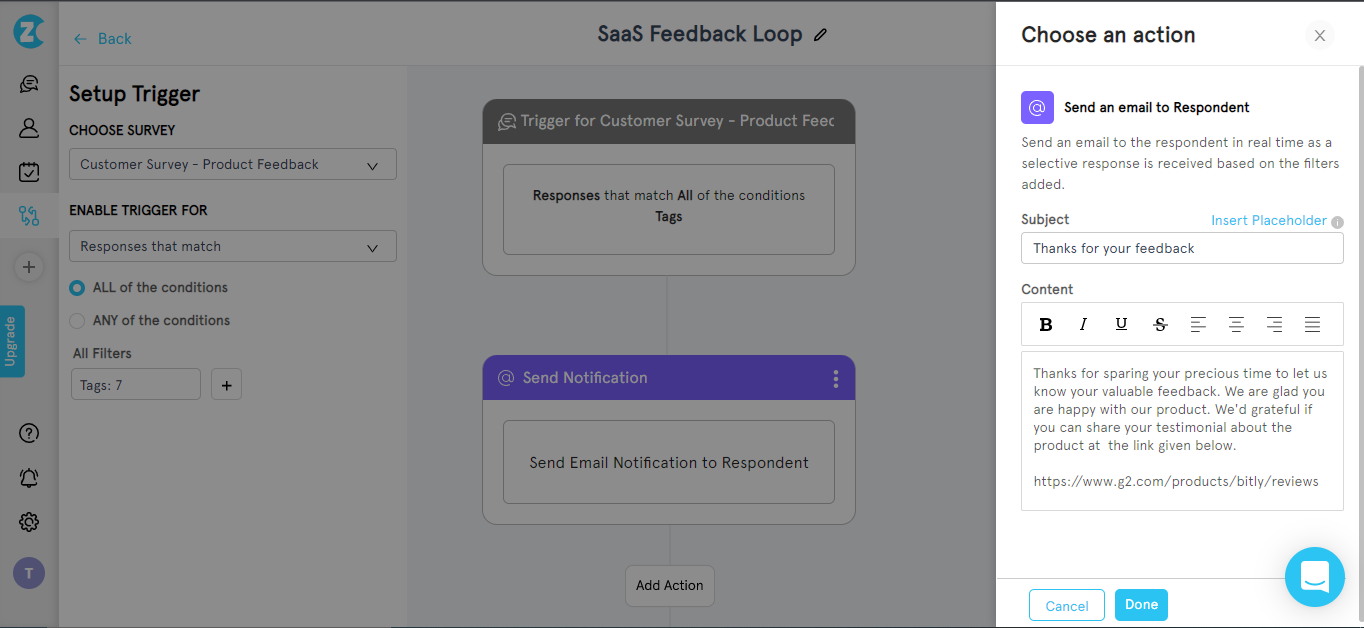This screenshot has width=1364, height=628.
Task: Focus the Subject input field
Action: (1182, 248)
